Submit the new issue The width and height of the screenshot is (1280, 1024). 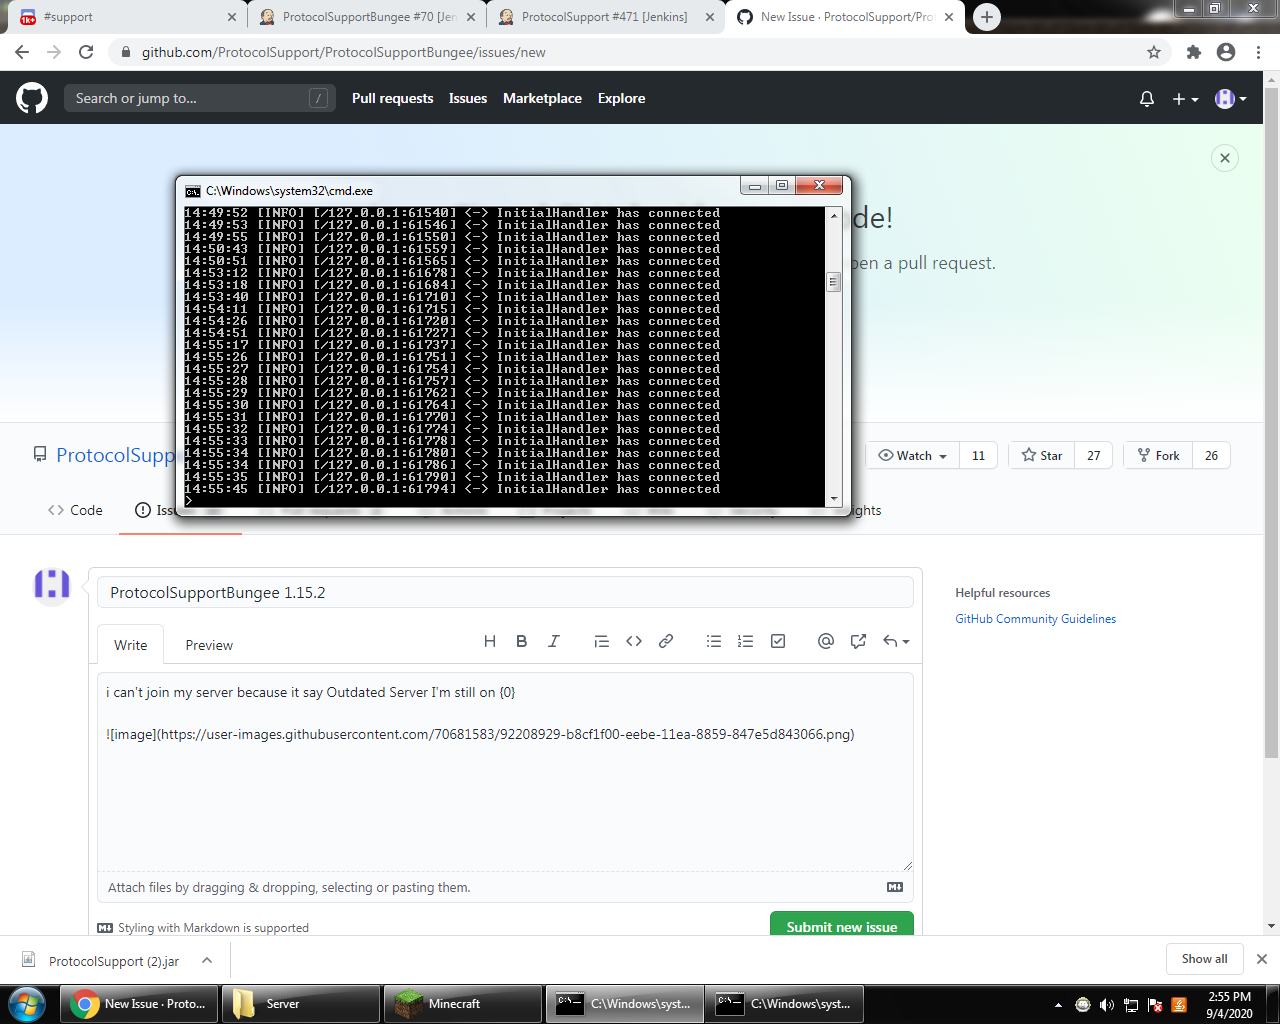point(841,927)
